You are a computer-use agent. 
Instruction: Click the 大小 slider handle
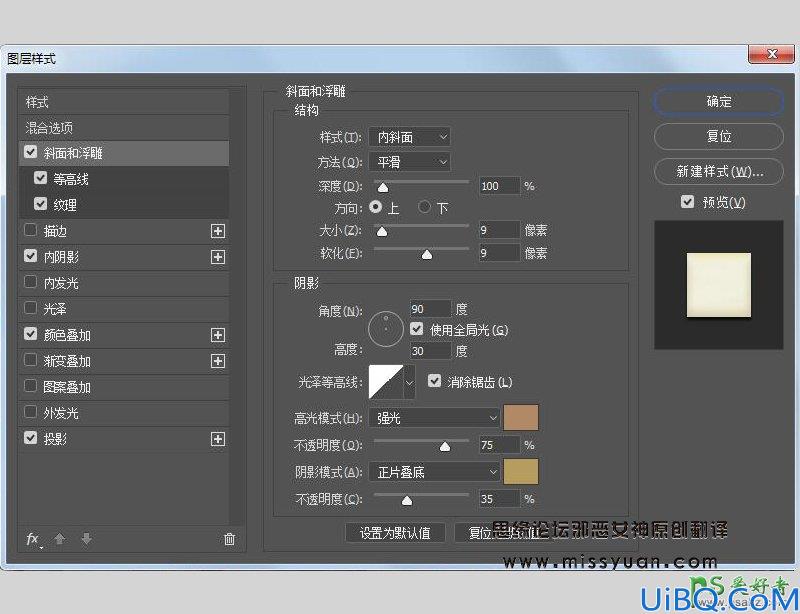[x=382, y=232]
